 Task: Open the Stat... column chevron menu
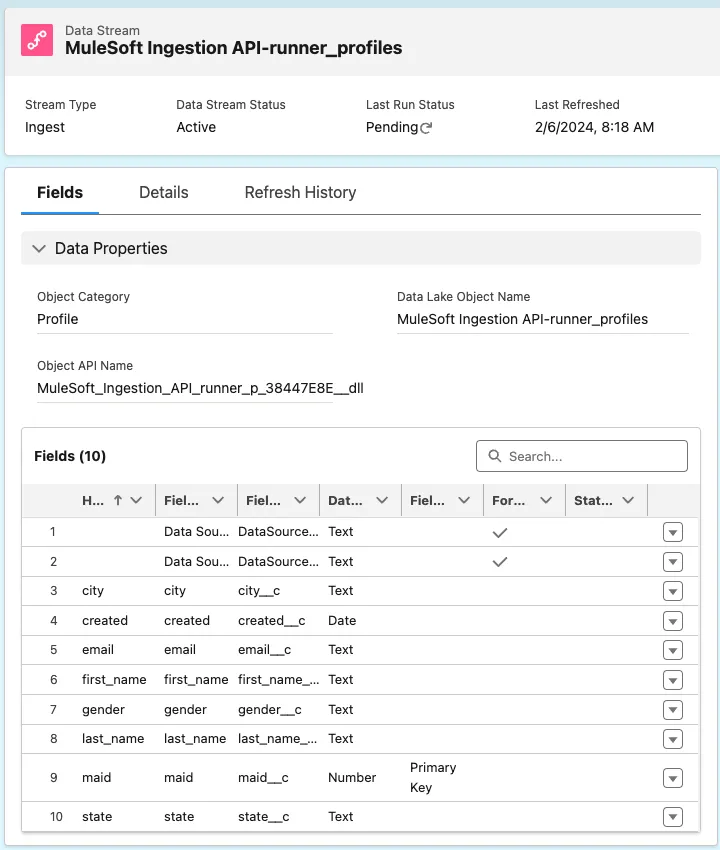click(x=628, y=500)
